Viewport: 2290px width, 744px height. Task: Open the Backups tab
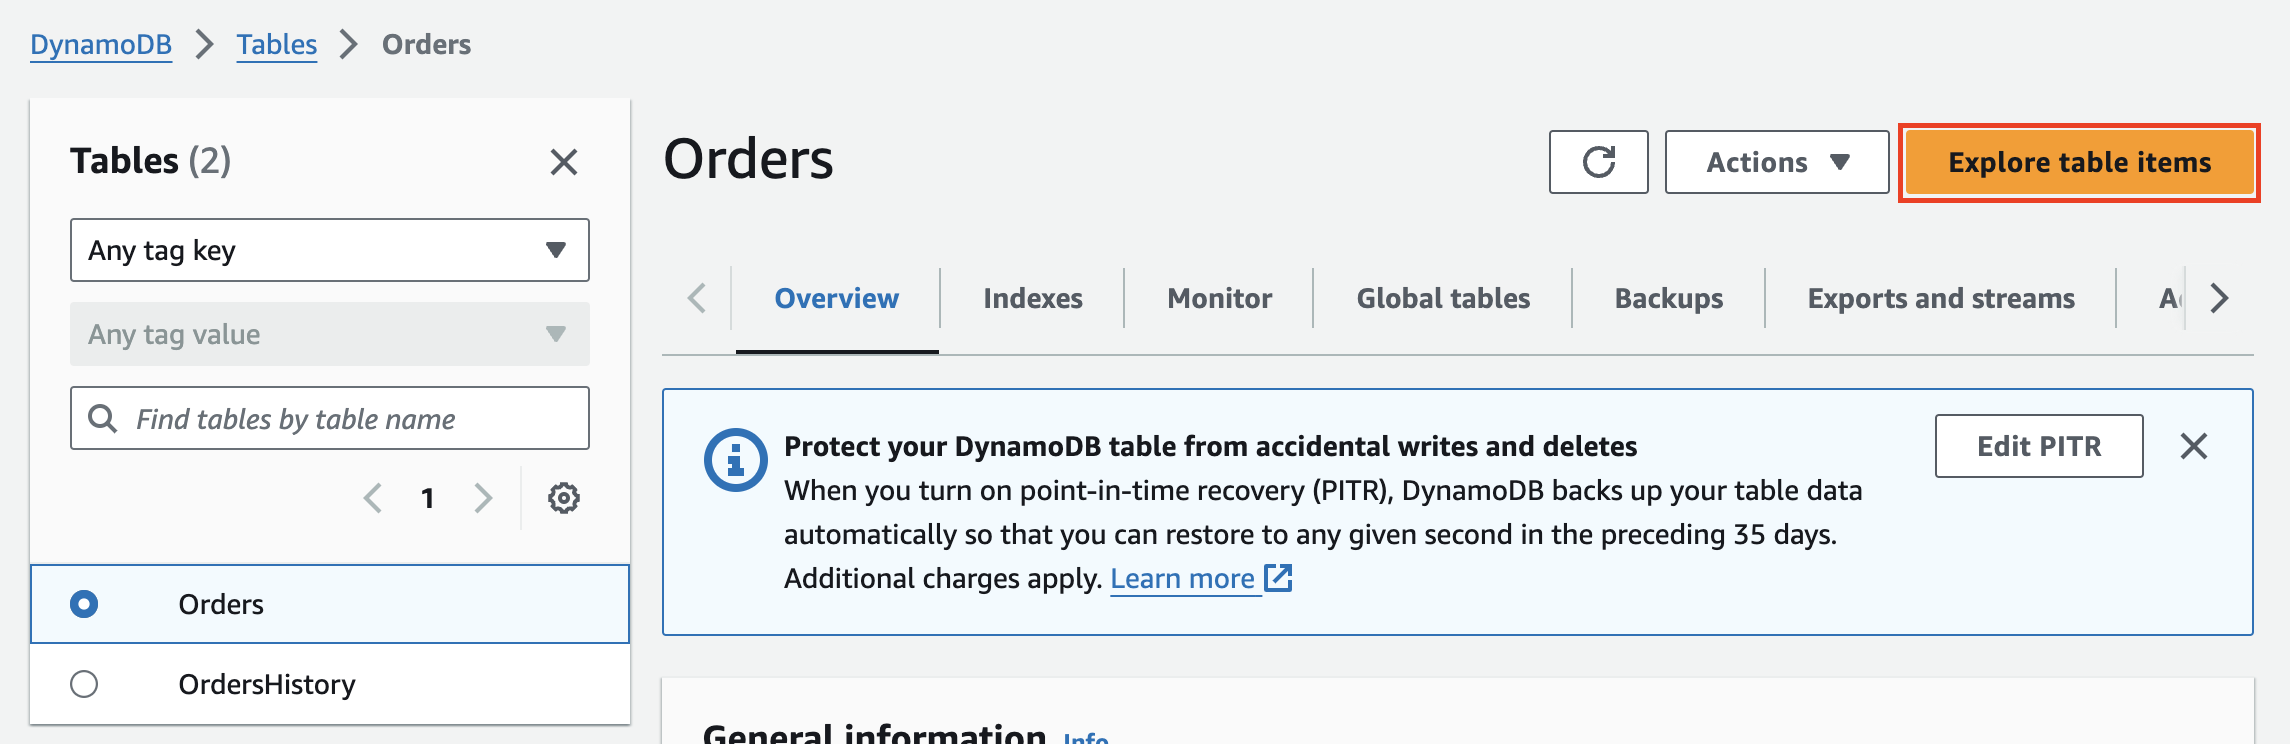tap(1668, 298)
